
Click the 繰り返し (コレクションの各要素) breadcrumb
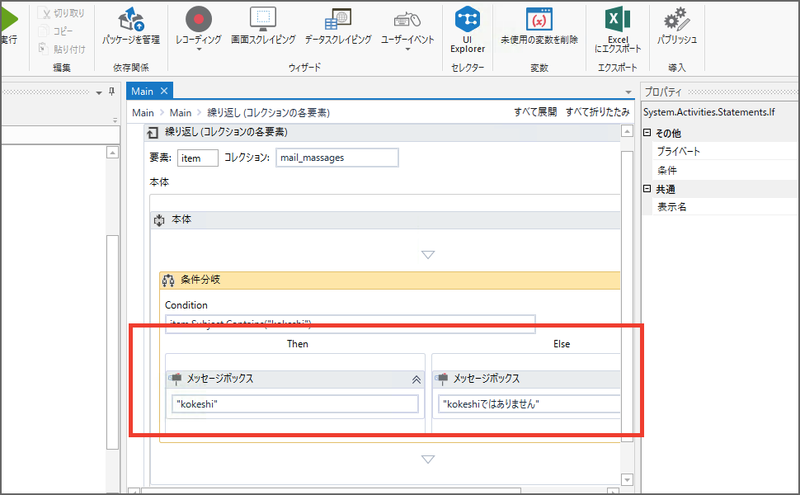[x=268, y=113]
